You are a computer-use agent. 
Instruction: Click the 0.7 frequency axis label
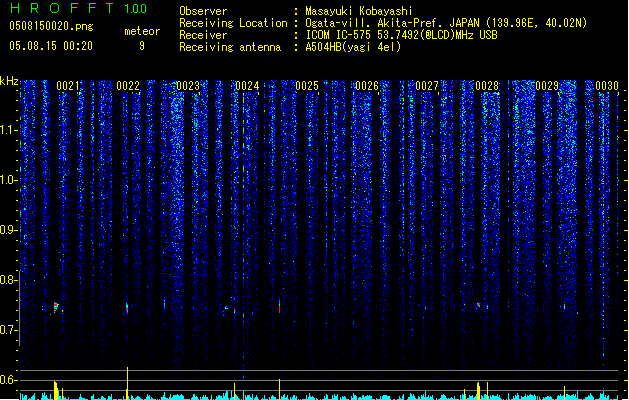tap(8, 330)
